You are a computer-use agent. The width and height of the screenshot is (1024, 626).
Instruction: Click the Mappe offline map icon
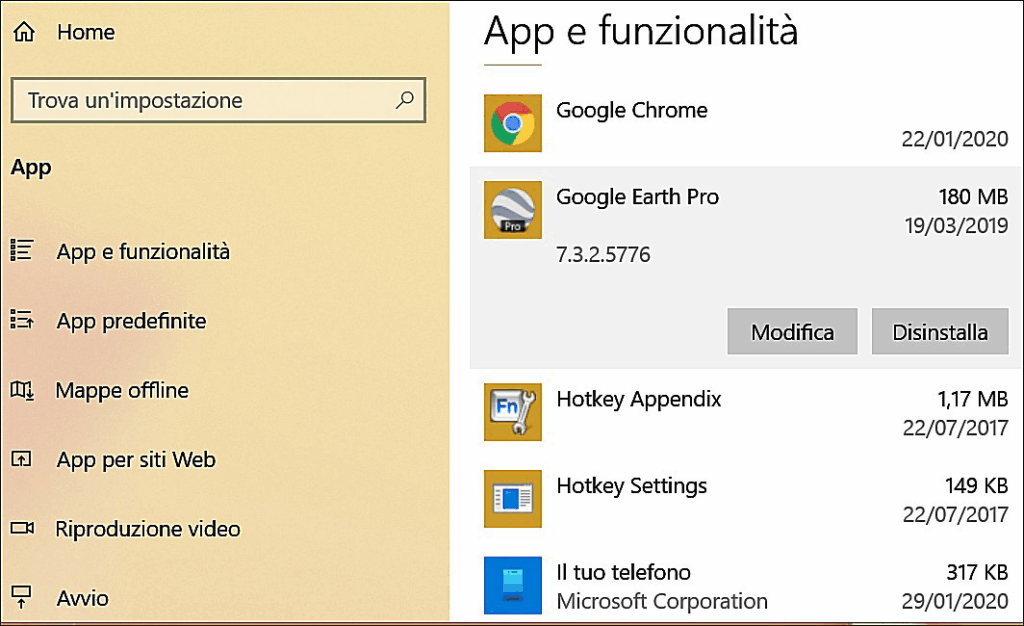(x=22, y=390)
